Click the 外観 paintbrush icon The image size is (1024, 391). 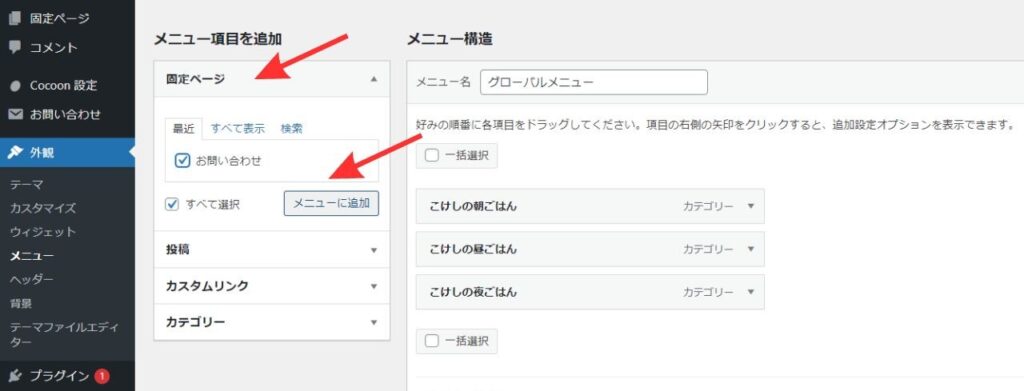[15, 153]
